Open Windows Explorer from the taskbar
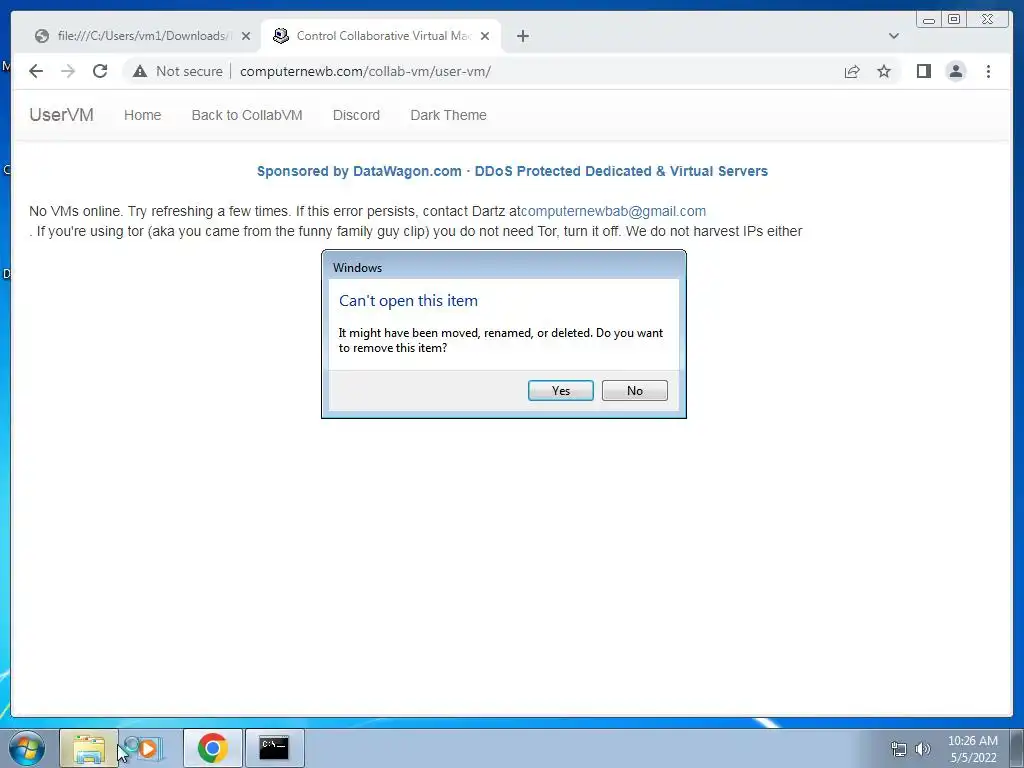The height and width of the screenshot is (768, 1024). tap(89, 748)
